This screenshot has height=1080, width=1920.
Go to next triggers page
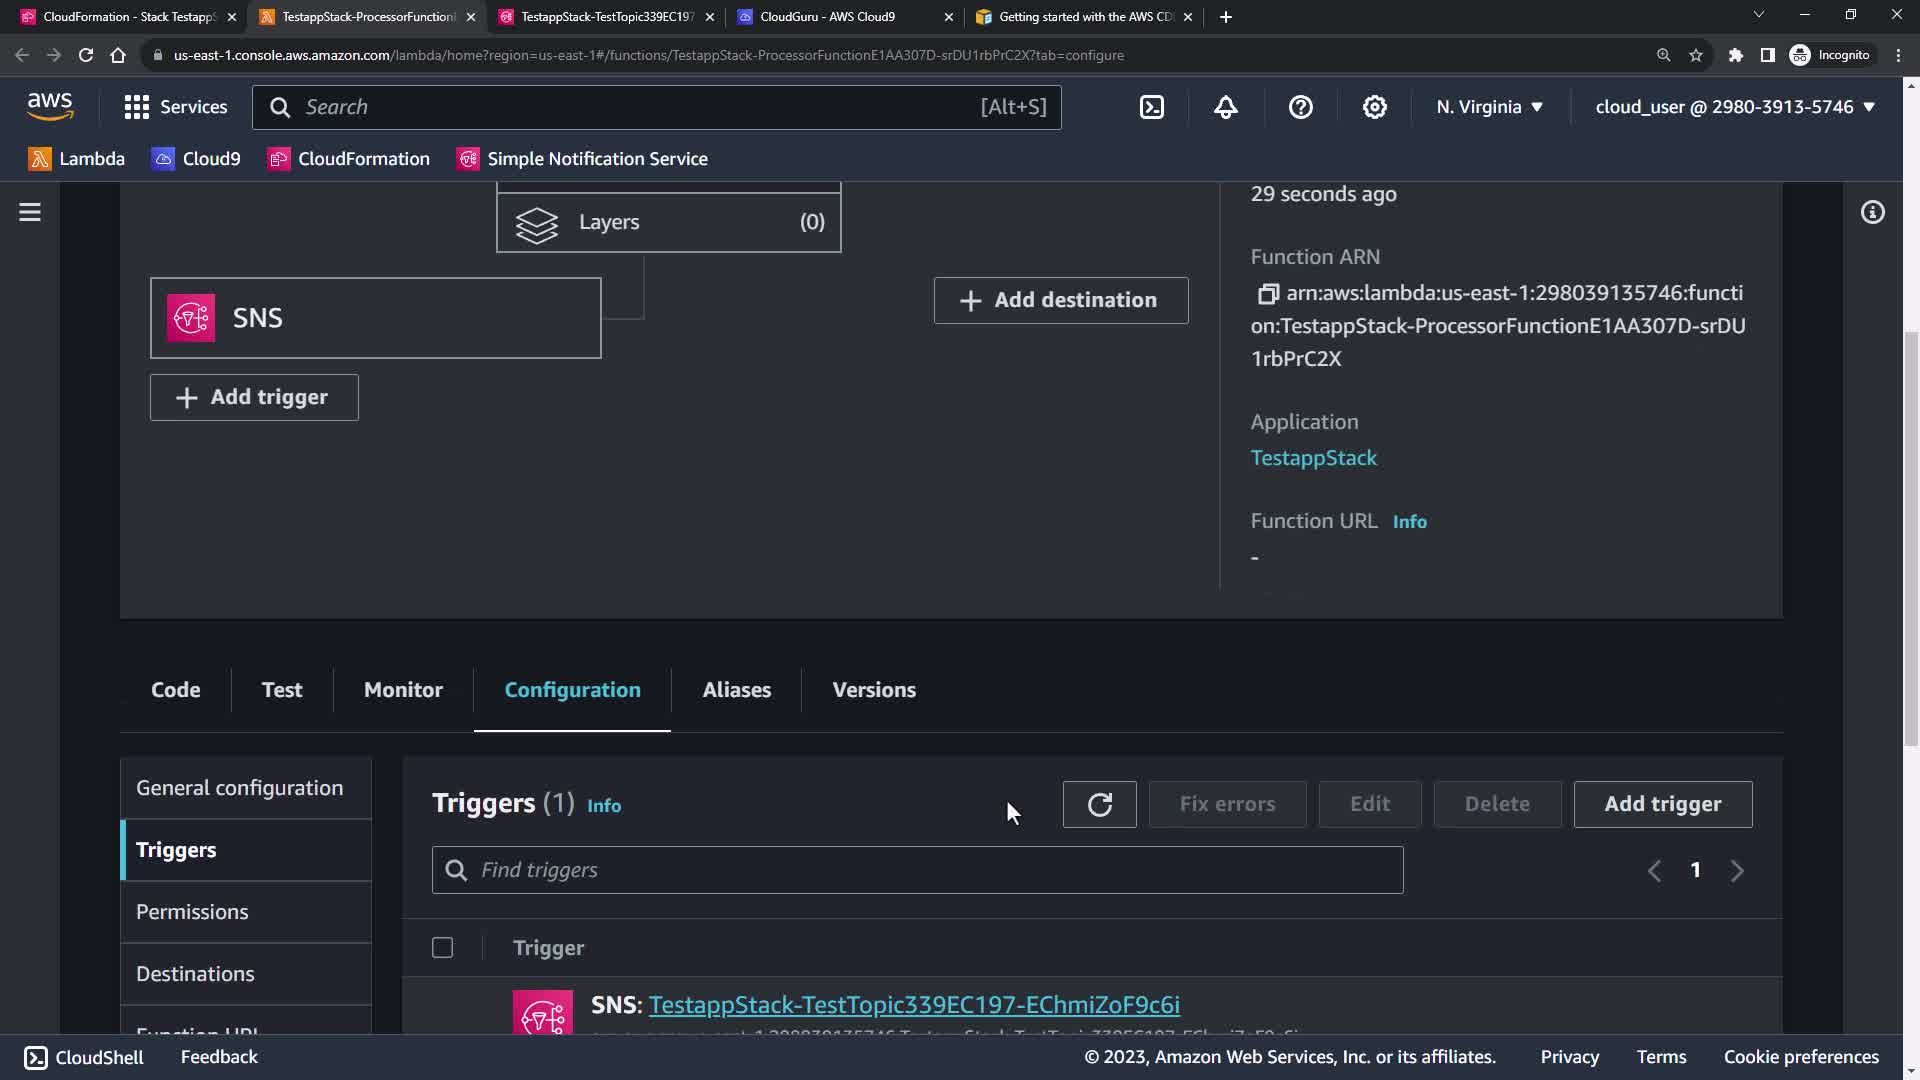point(1737,871)
